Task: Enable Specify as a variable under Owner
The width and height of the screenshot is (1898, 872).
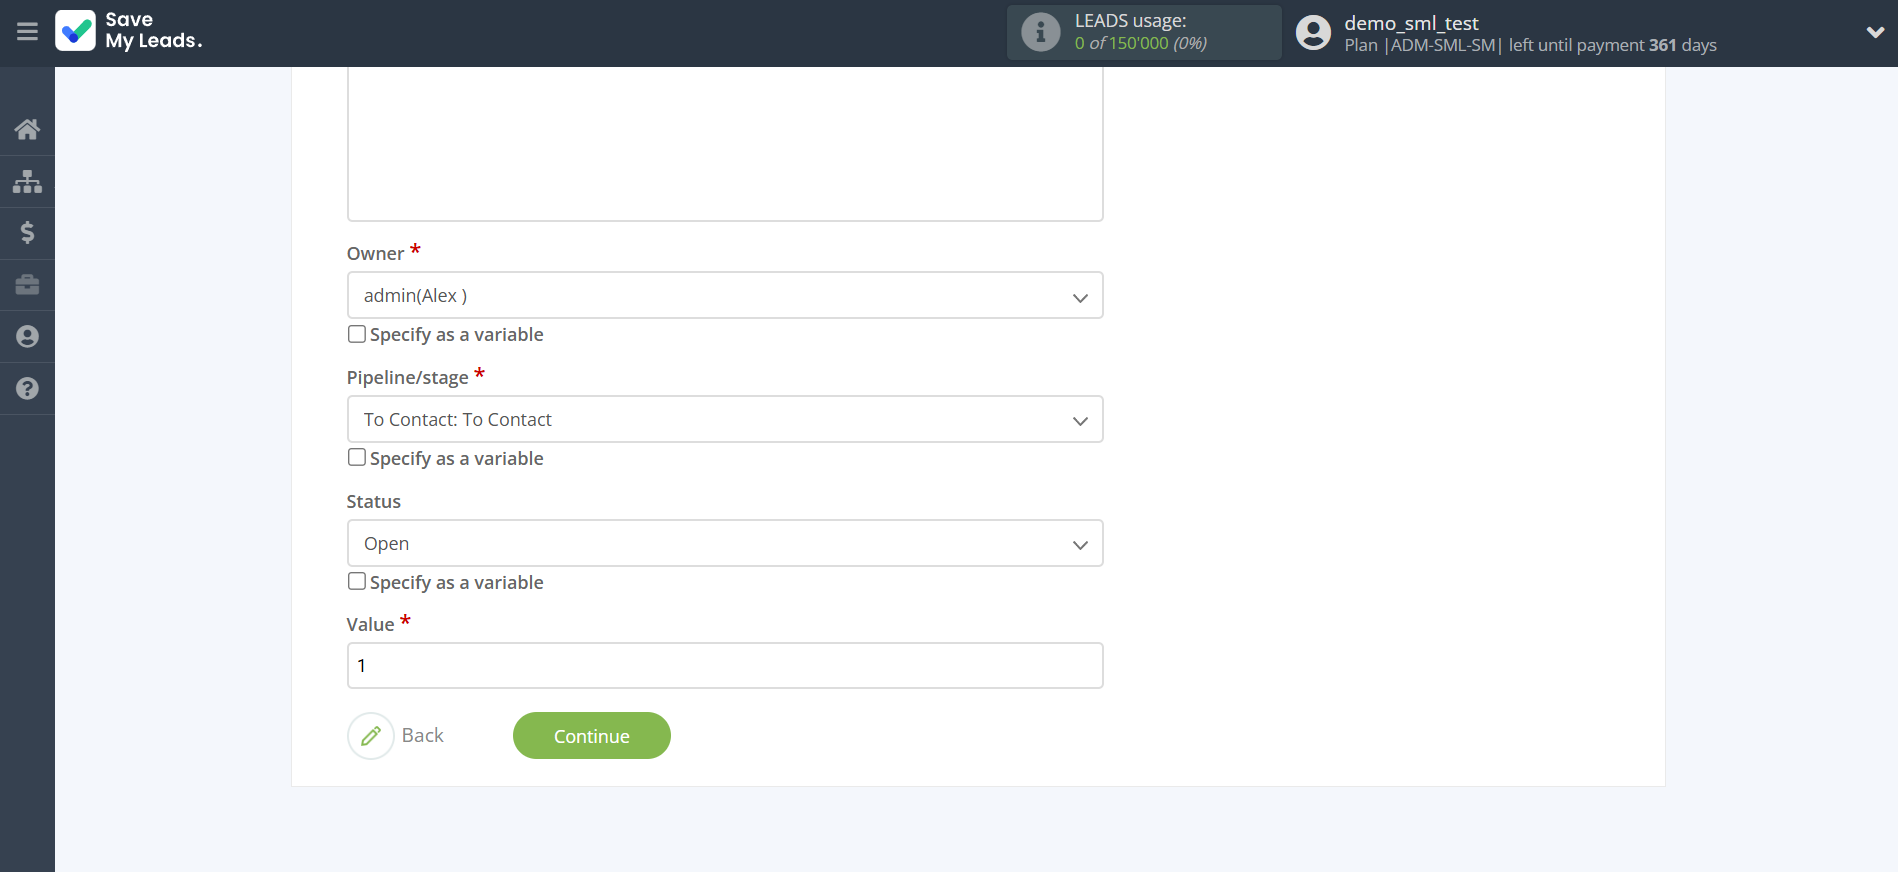Action: 357,334
